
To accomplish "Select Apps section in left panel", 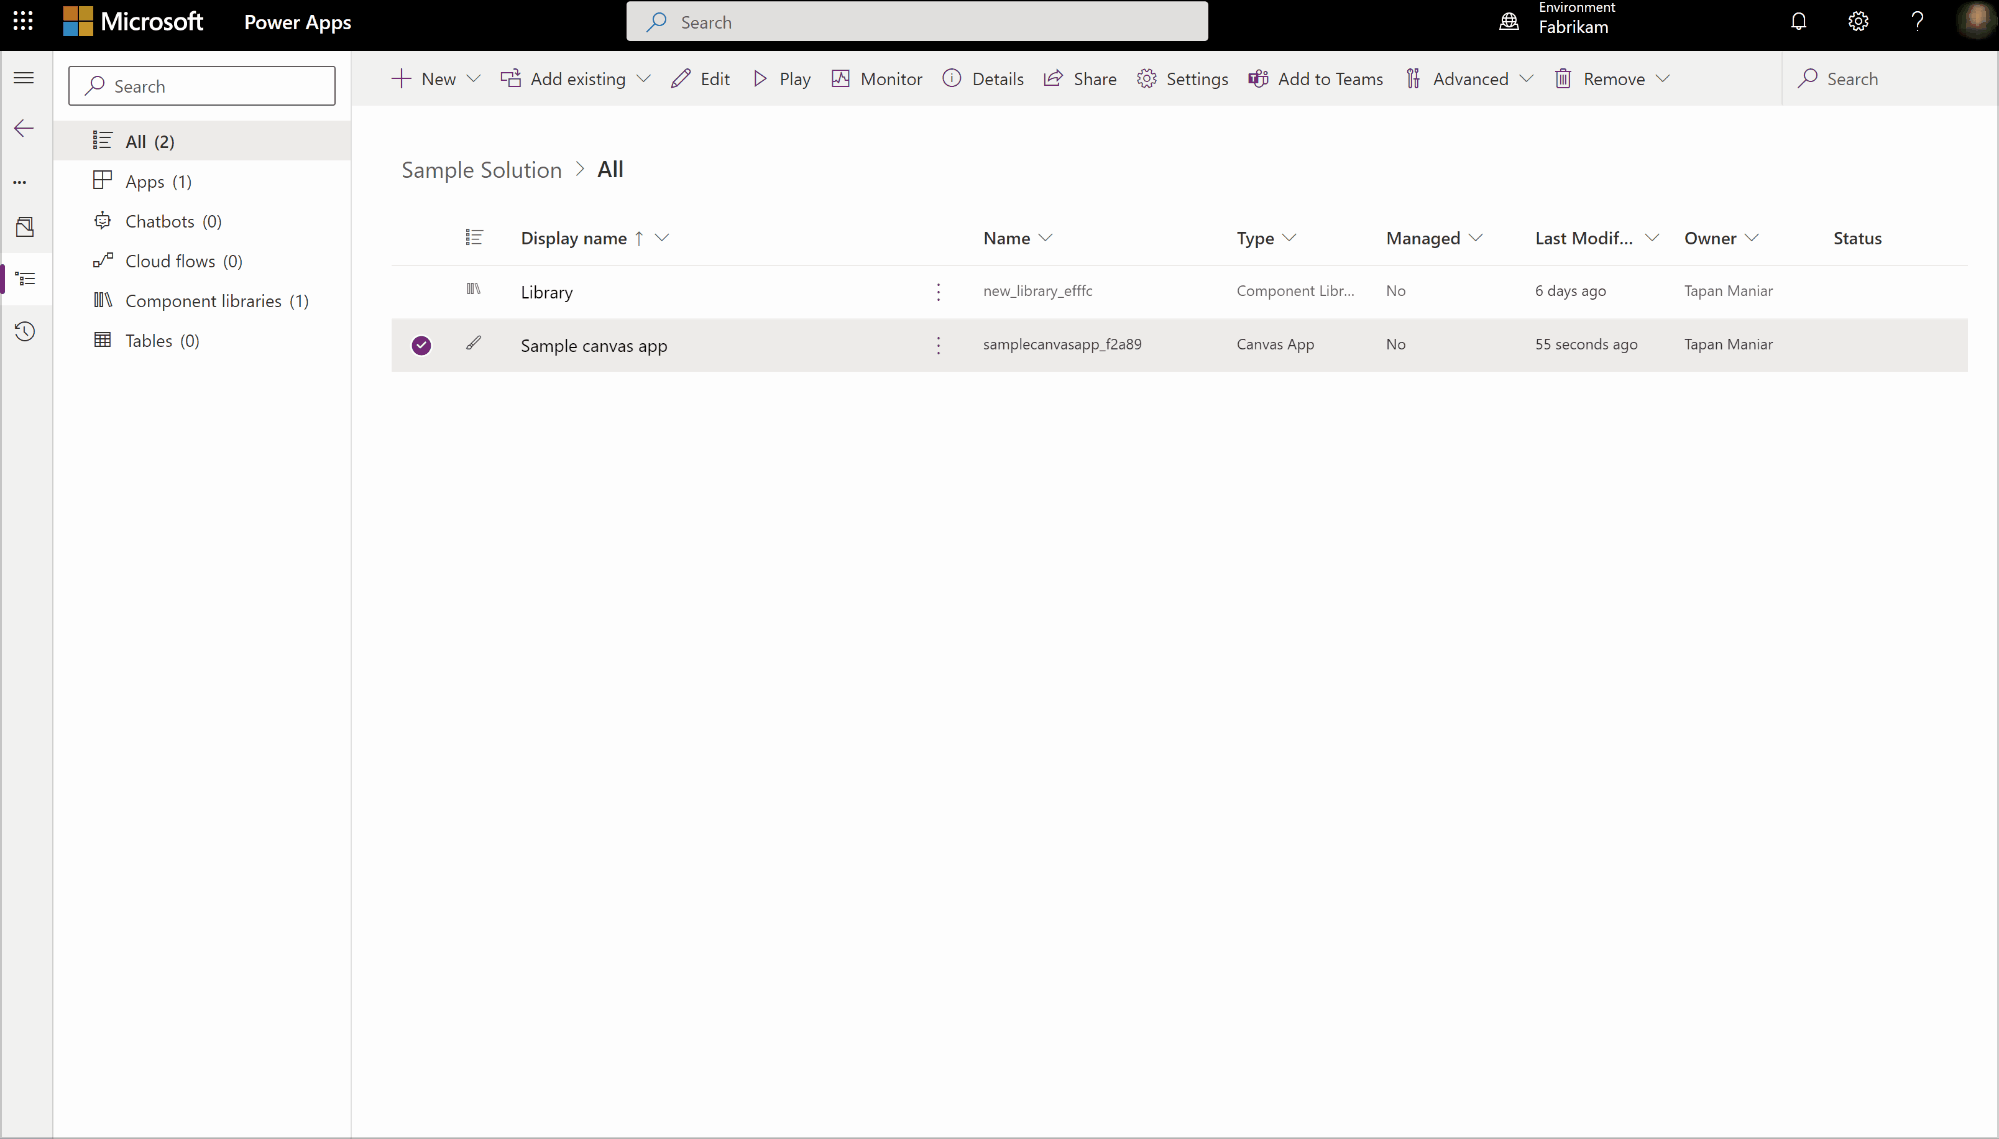I will [158, 180].
